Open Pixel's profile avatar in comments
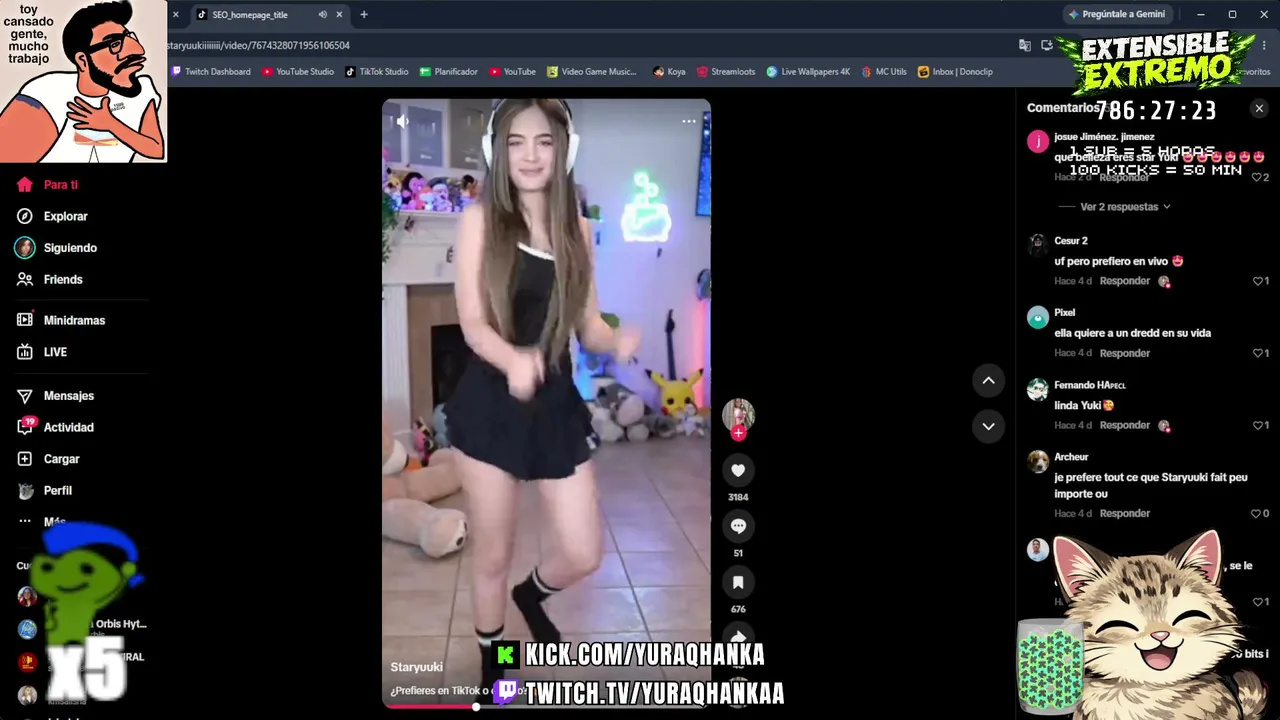The width and height of the screenshot is (1280, 720). [1038, 317]
